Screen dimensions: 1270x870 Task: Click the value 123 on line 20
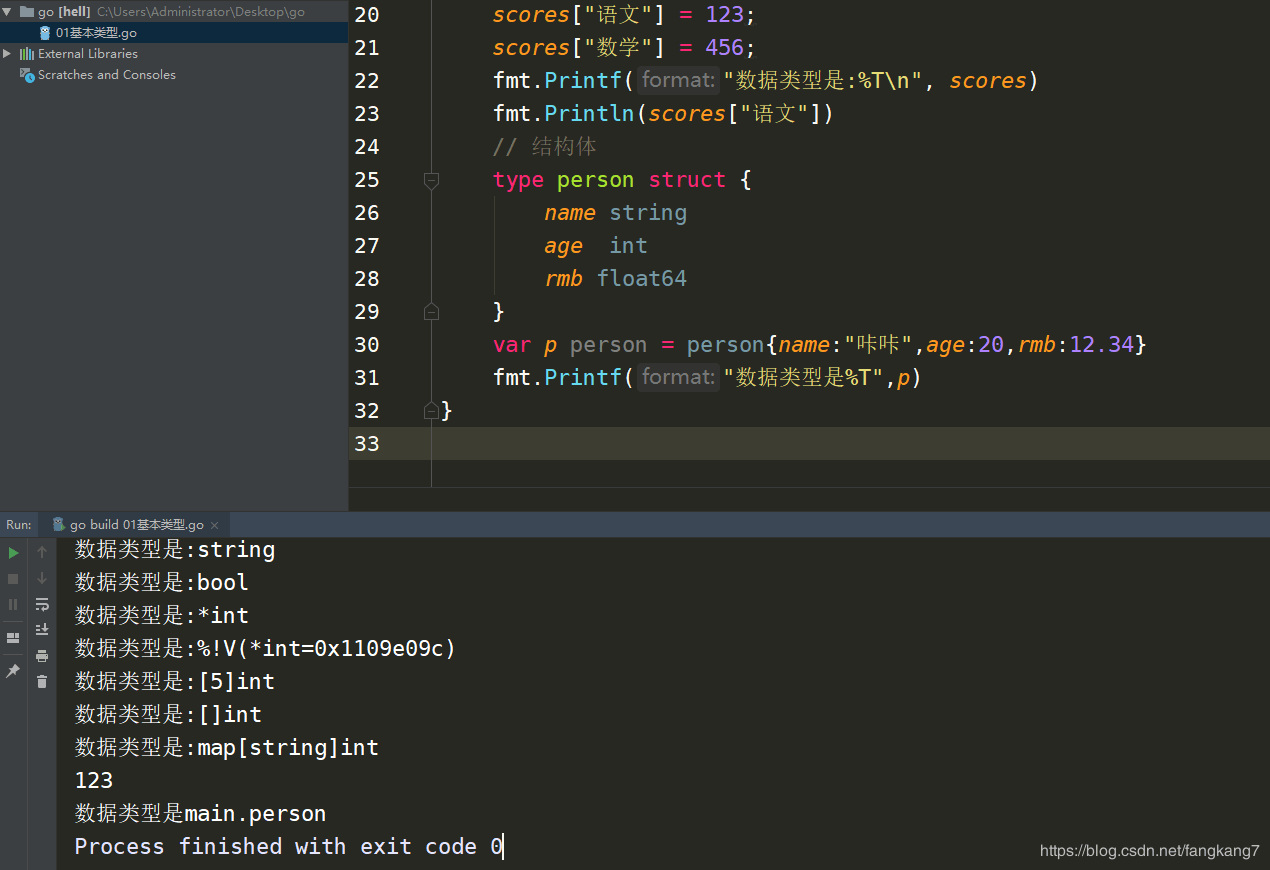[x=725, y=15]
